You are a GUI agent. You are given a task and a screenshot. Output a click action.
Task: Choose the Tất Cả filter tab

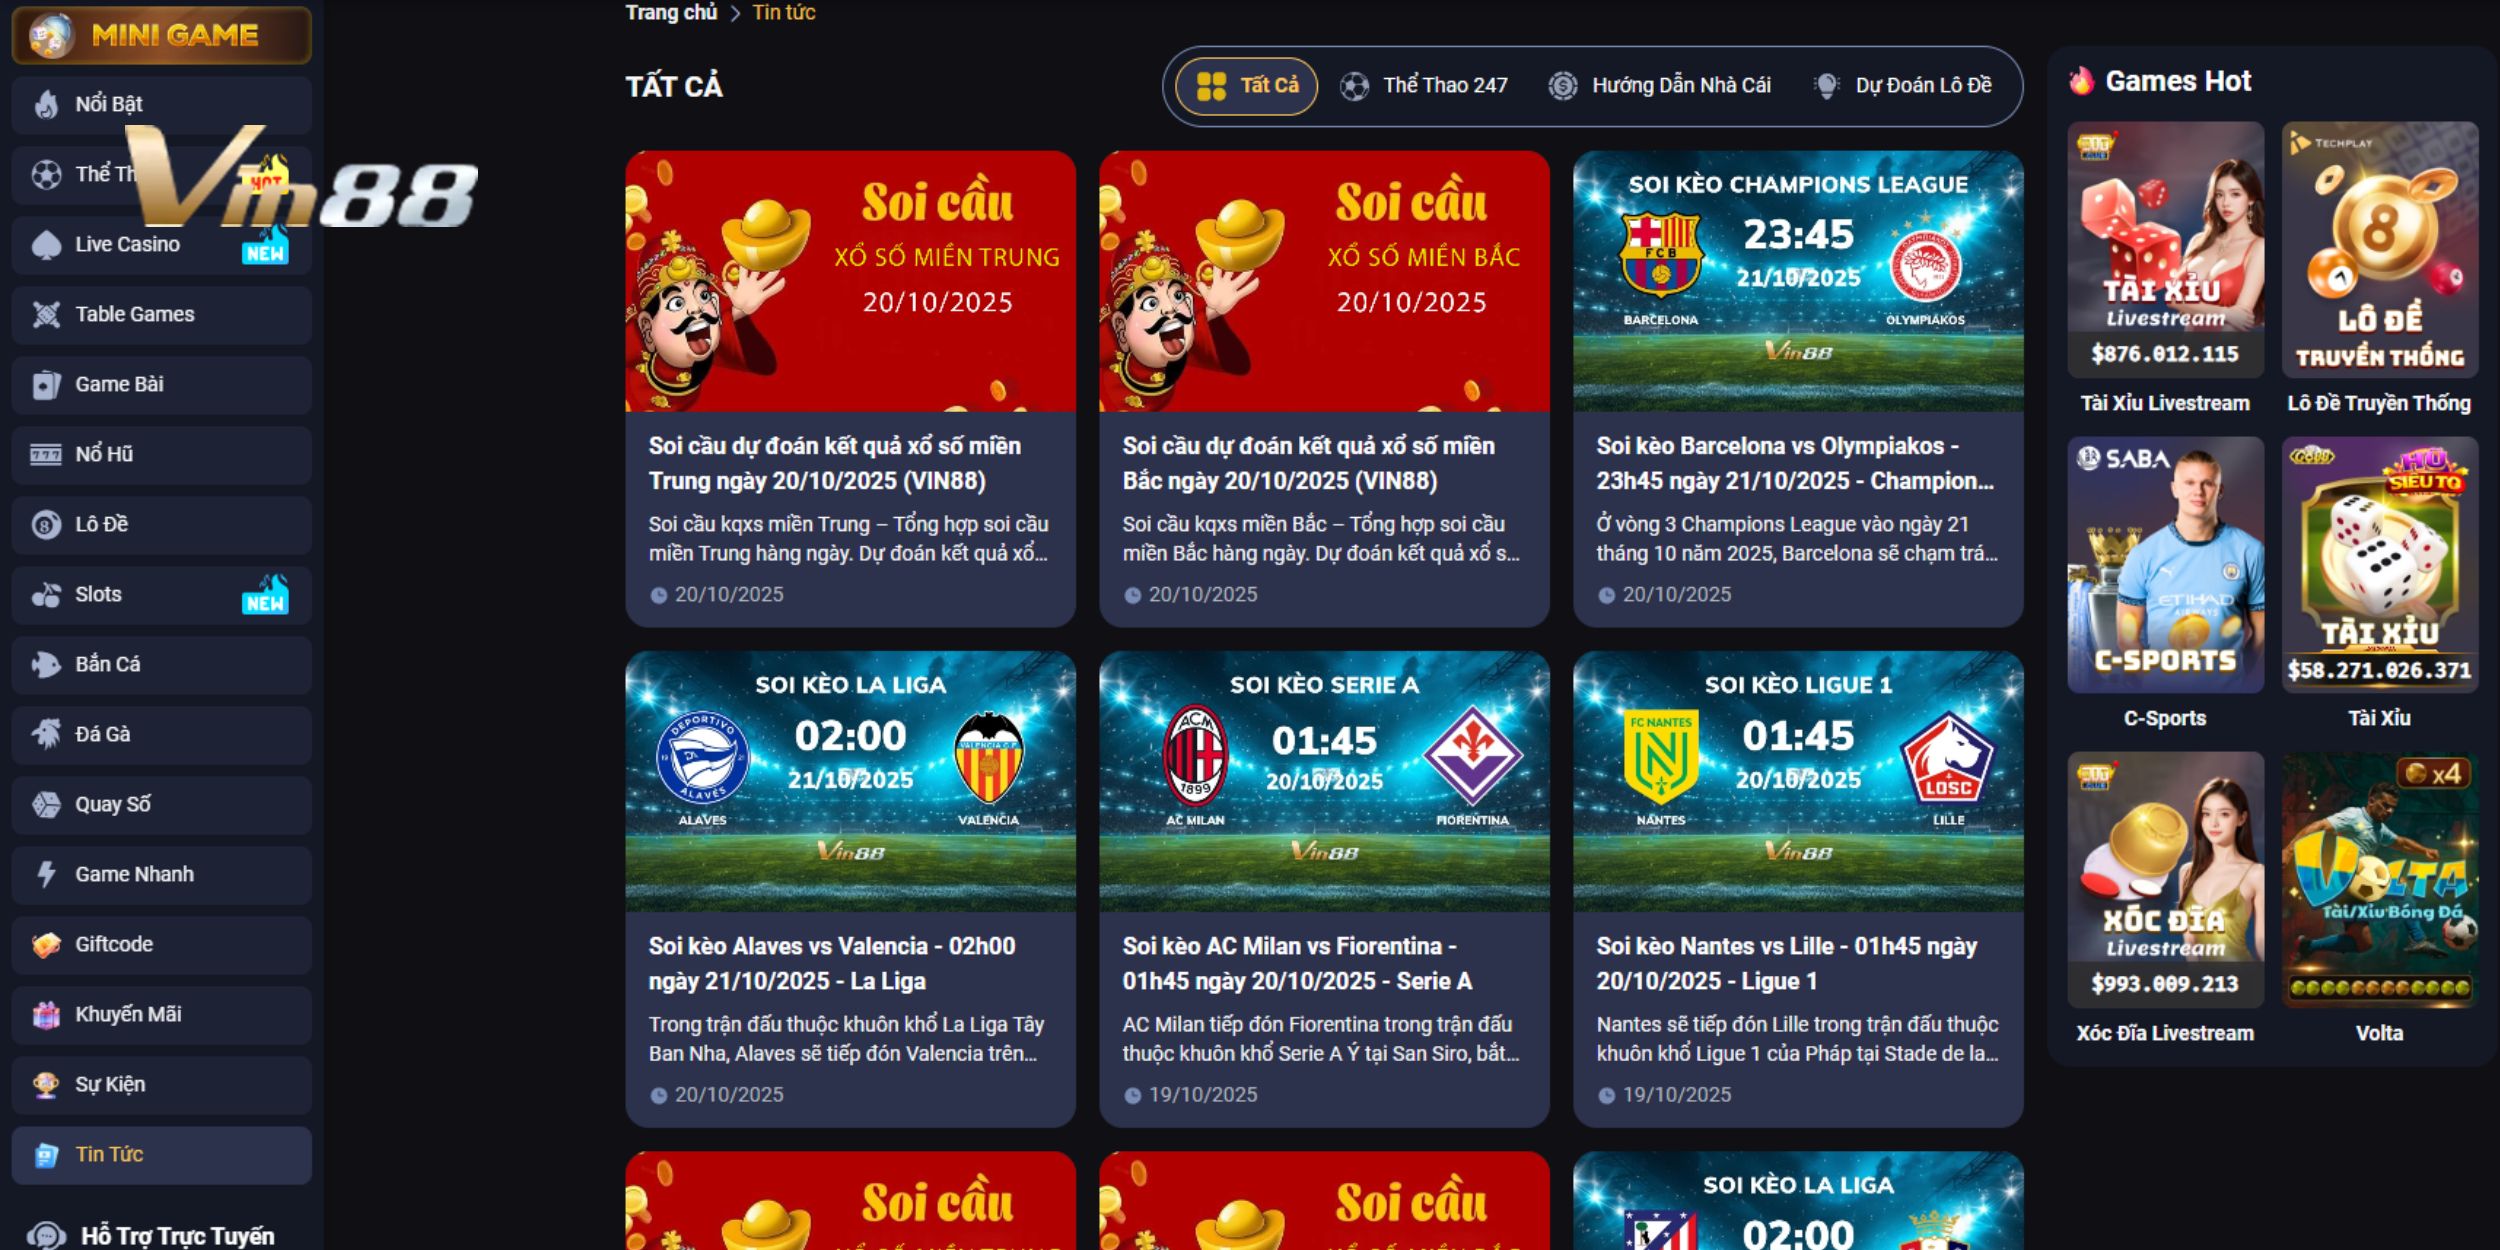click(x=1246, y=86)
